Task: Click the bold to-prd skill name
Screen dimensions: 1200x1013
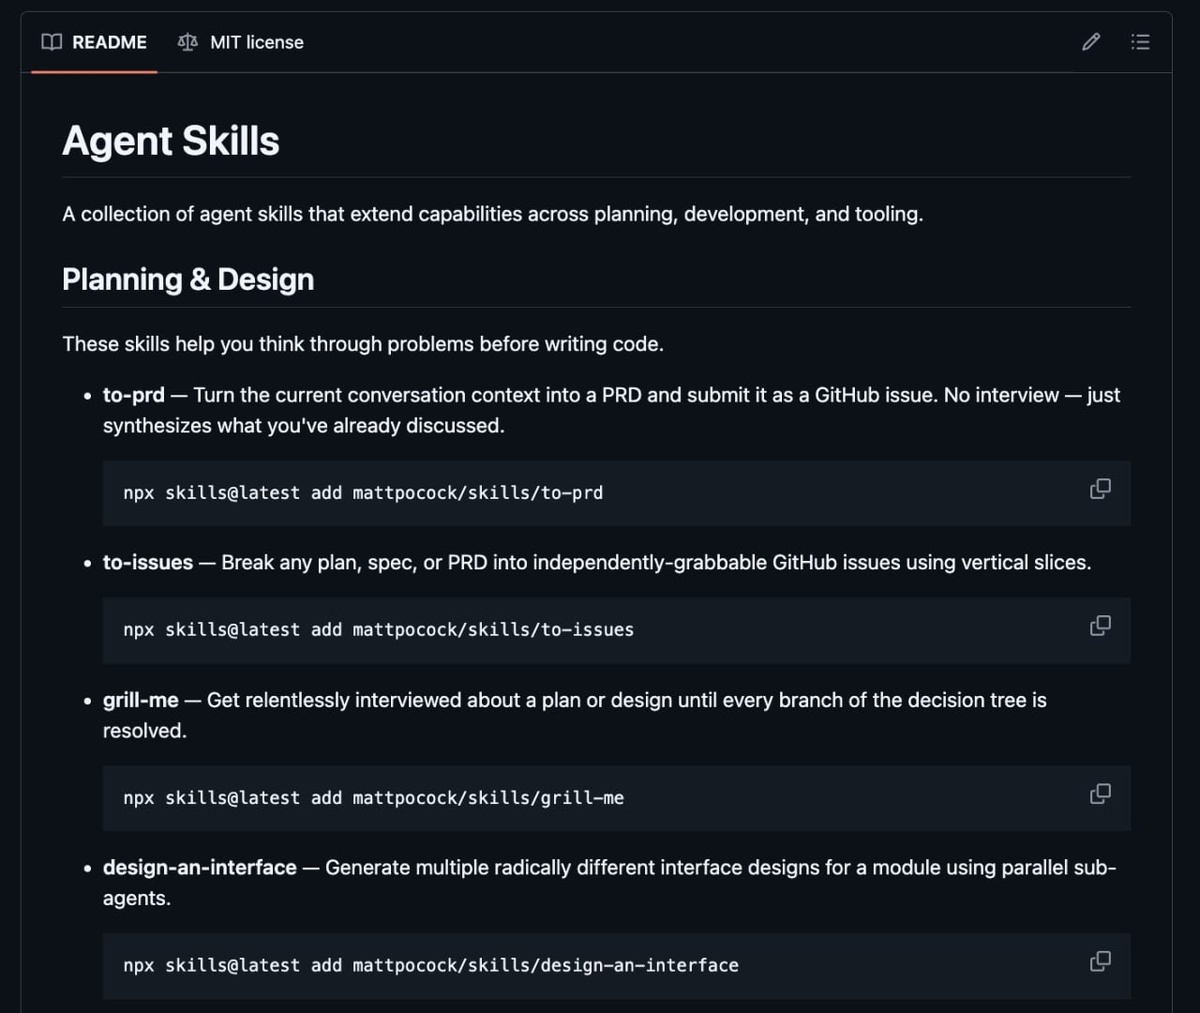Action: [133, 395]
